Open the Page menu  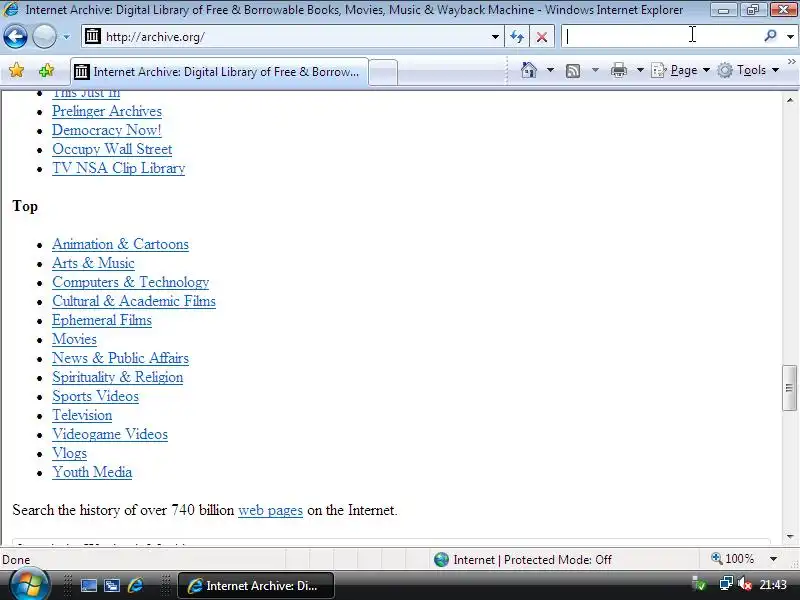pyautogui.click(x=680, y=70)
